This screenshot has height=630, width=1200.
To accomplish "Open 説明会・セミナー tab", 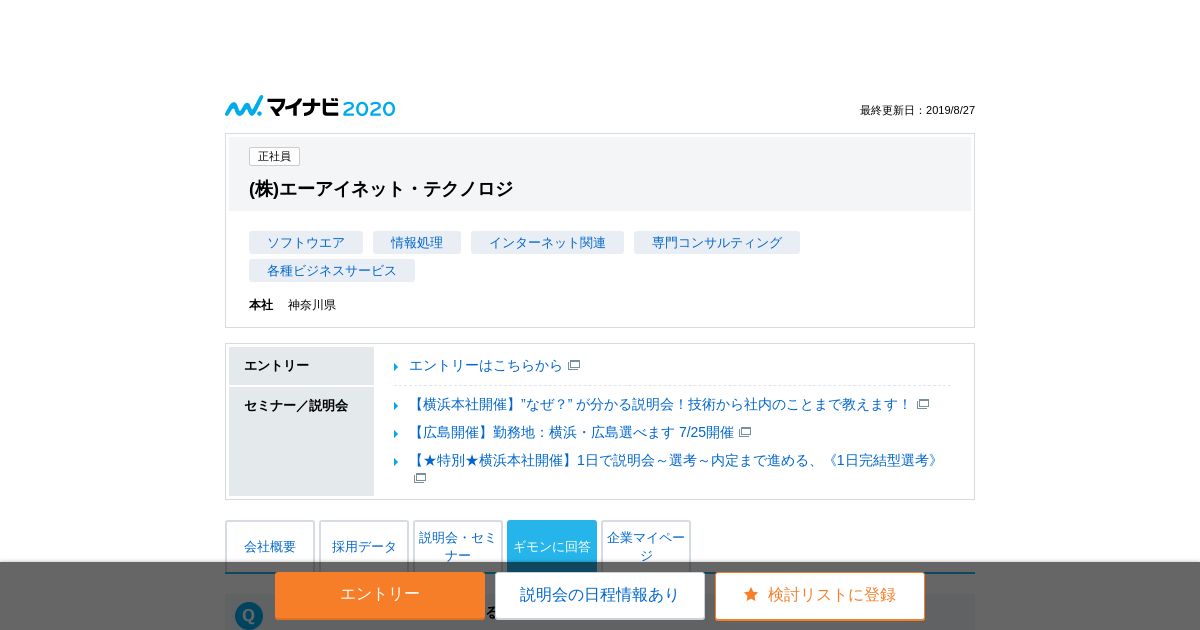I will [x=458, y=546].
